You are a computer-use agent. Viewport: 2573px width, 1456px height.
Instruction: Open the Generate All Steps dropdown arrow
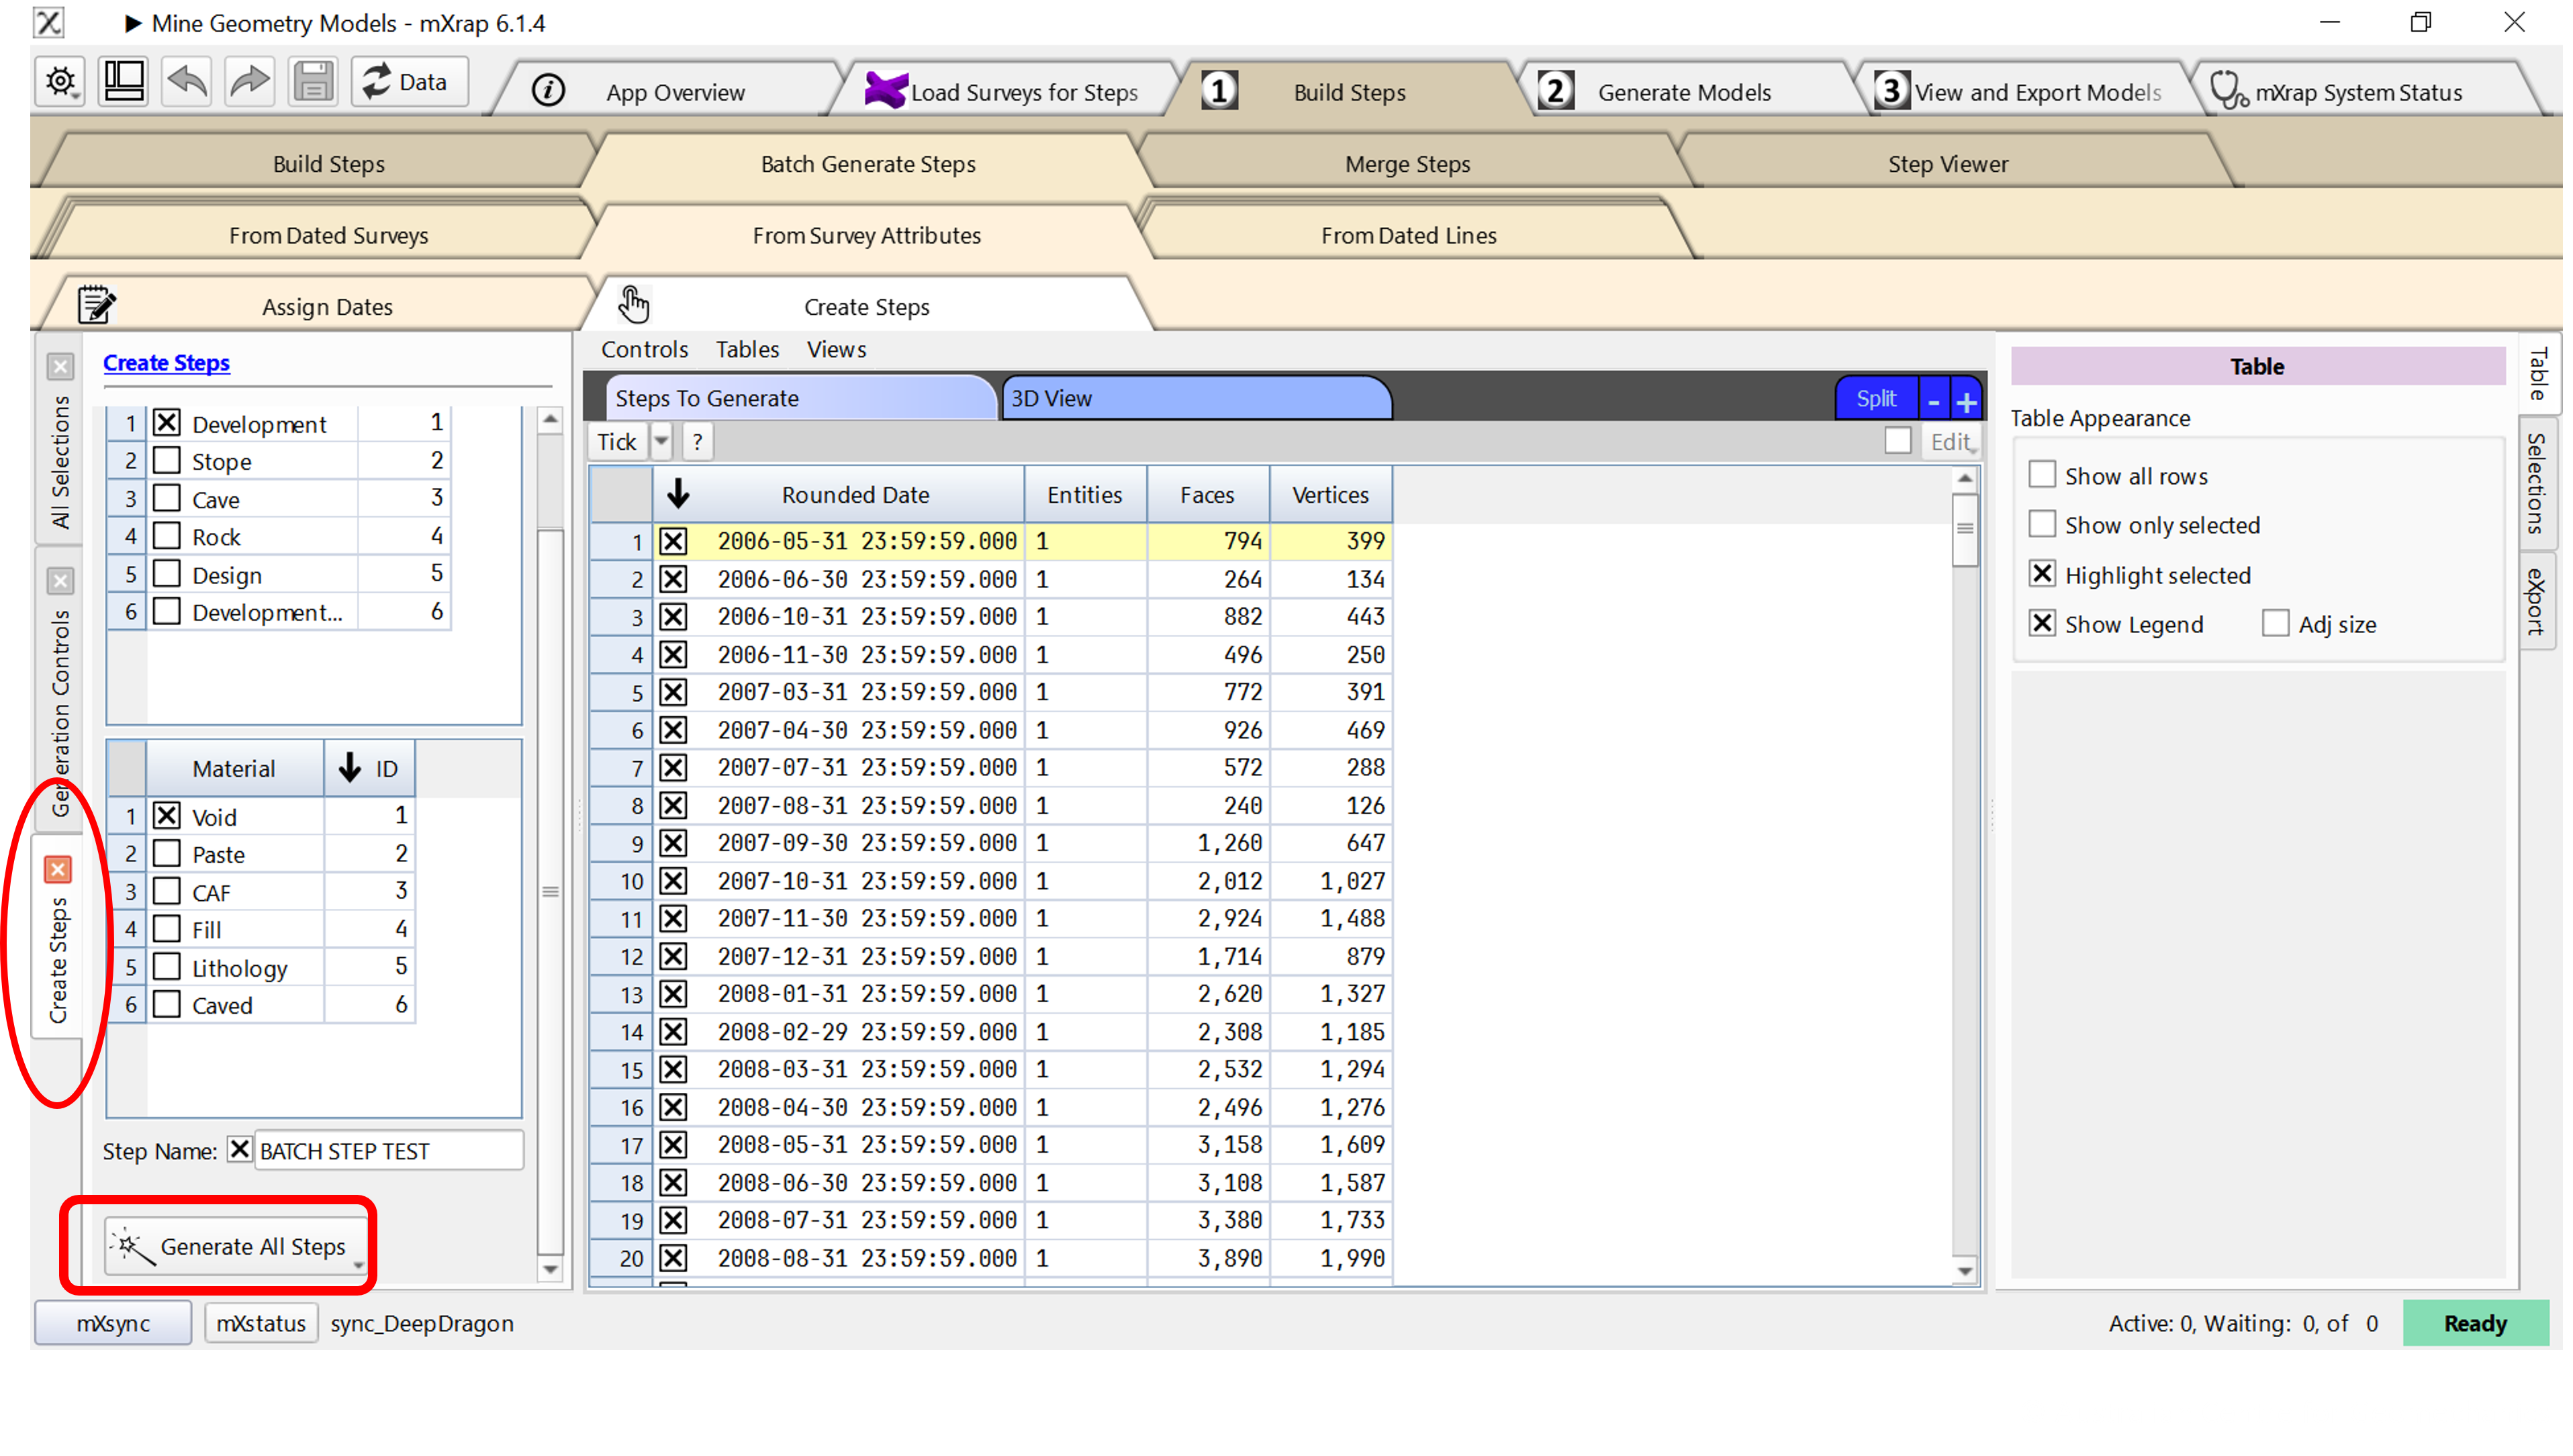click(358, 1265)
